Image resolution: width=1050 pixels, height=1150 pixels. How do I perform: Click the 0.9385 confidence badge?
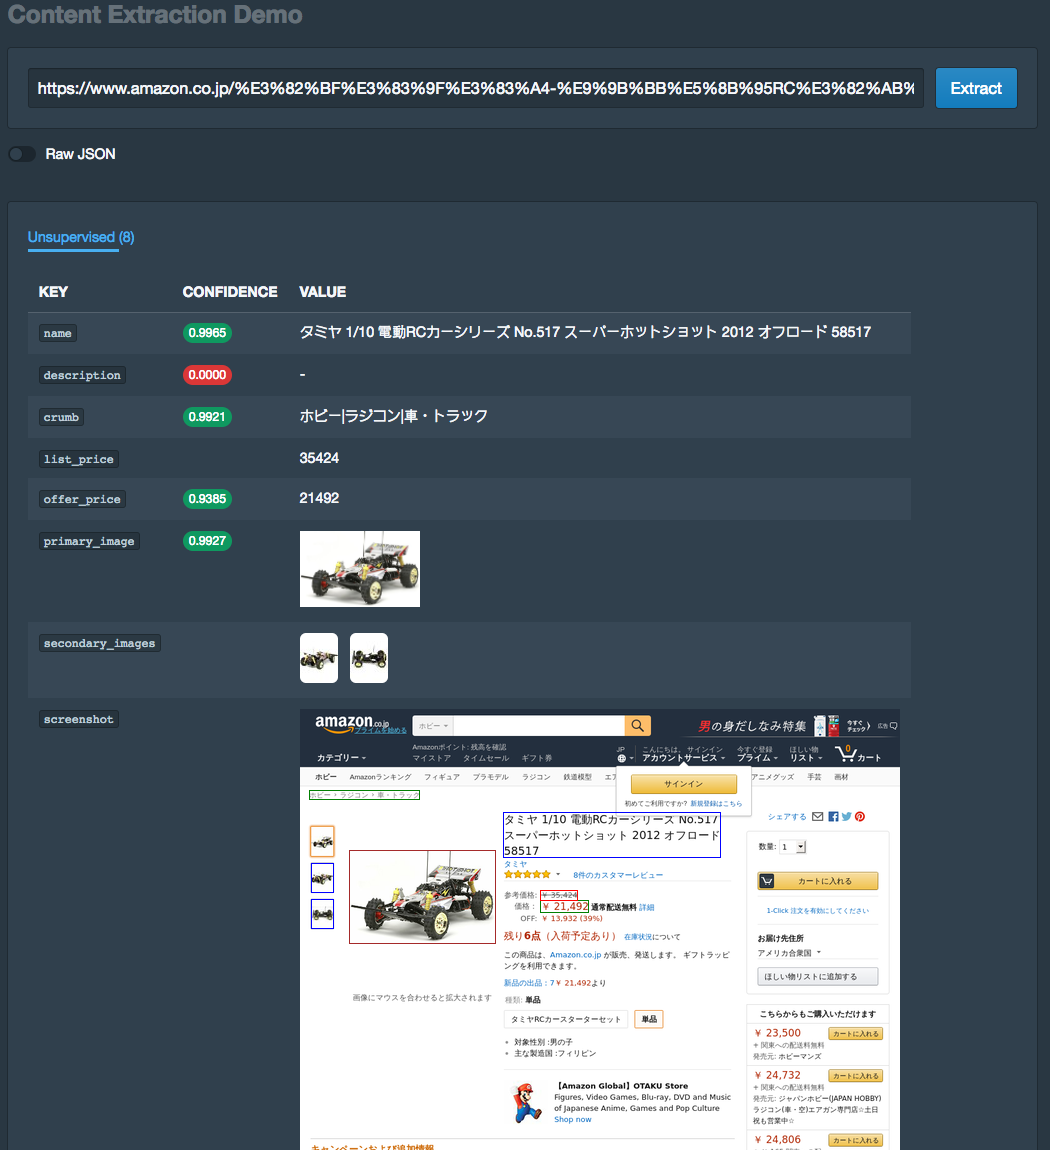207,499
